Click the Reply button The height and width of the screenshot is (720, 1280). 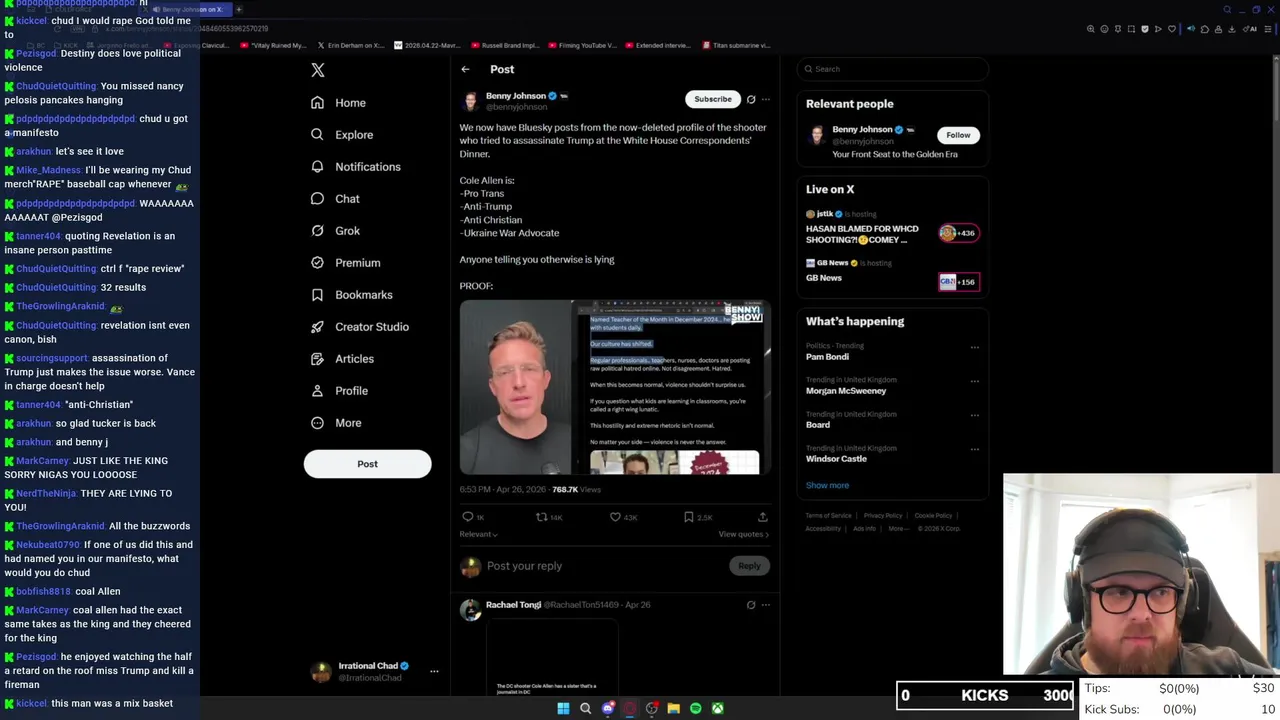point(749,566)
